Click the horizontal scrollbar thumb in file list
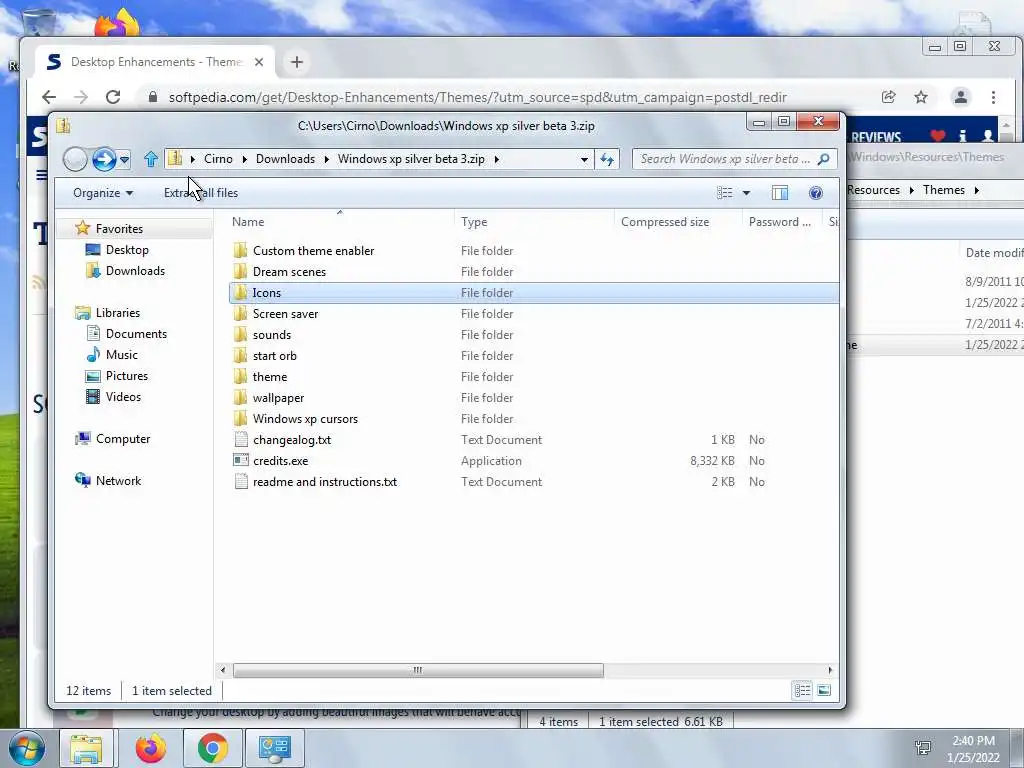Image resolution: width=1024 pixels, height=768 pixels. [418, 670]
